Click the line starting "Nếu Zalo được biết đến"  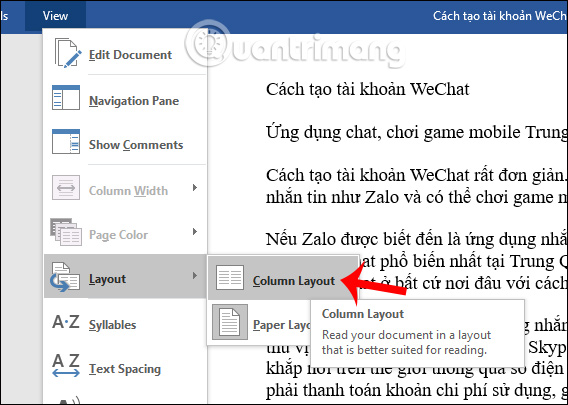tap(417, 239)
